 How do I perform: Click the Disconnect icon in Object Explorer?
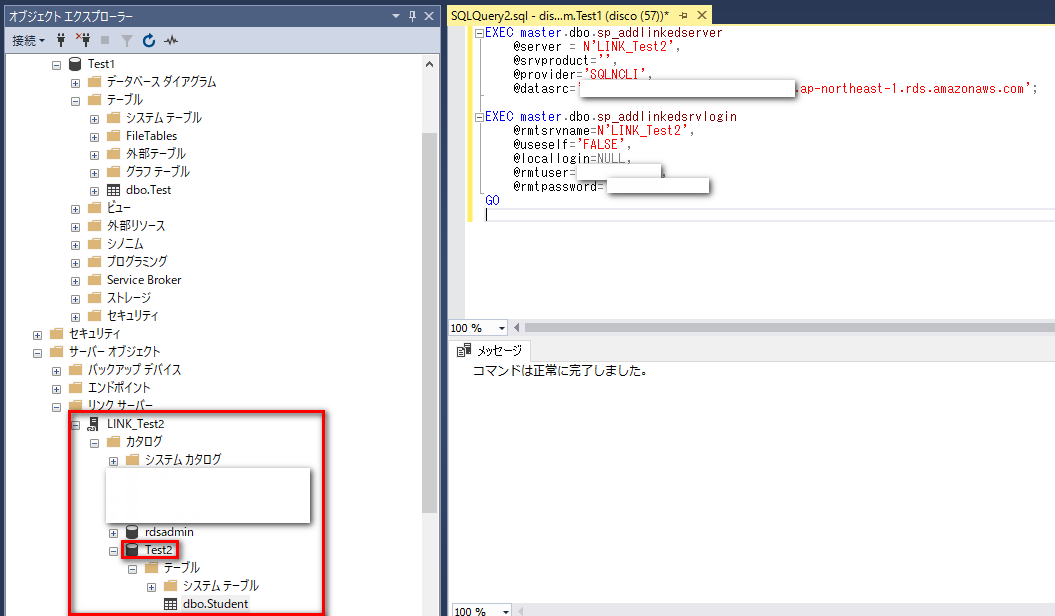(84, 41)
